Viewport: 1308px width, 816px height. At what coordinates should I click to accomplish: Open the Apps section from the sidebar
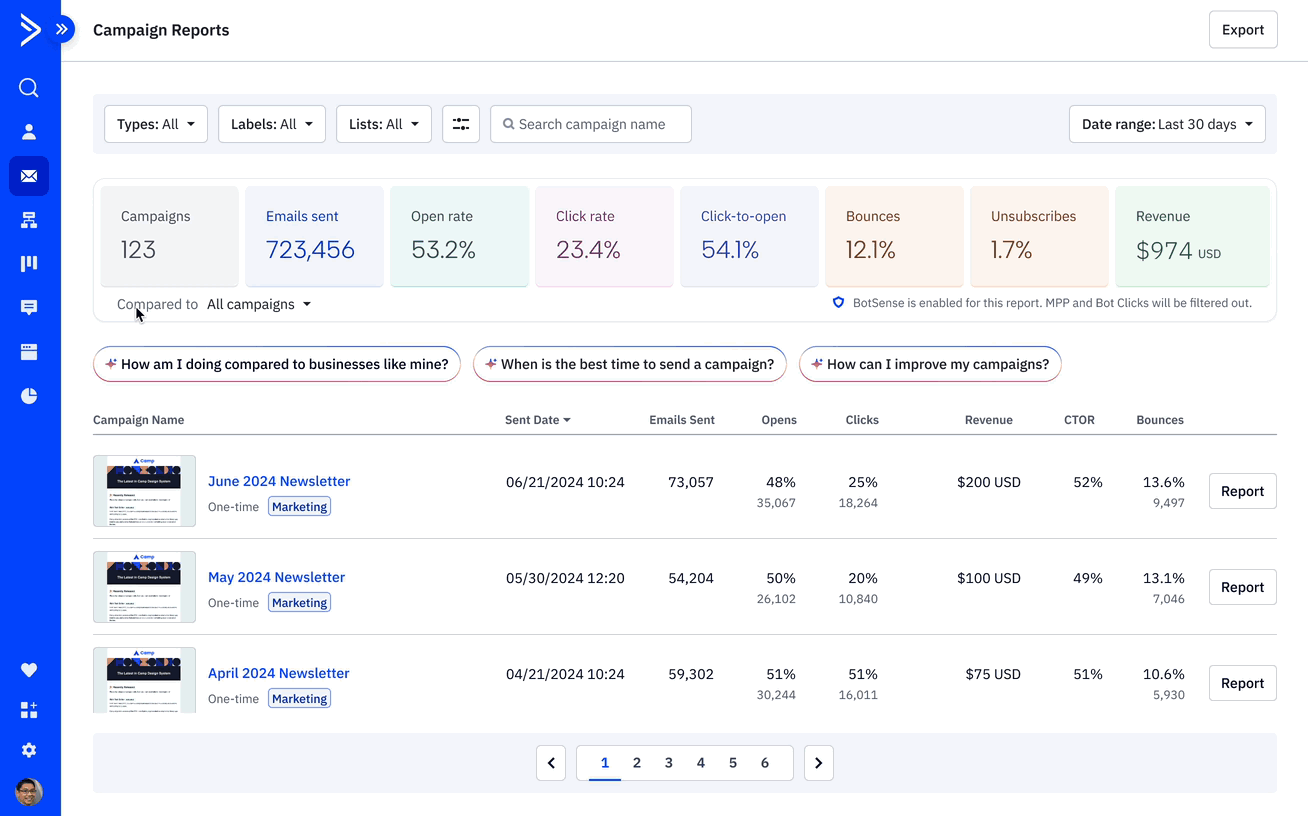[x=28, y=710]
